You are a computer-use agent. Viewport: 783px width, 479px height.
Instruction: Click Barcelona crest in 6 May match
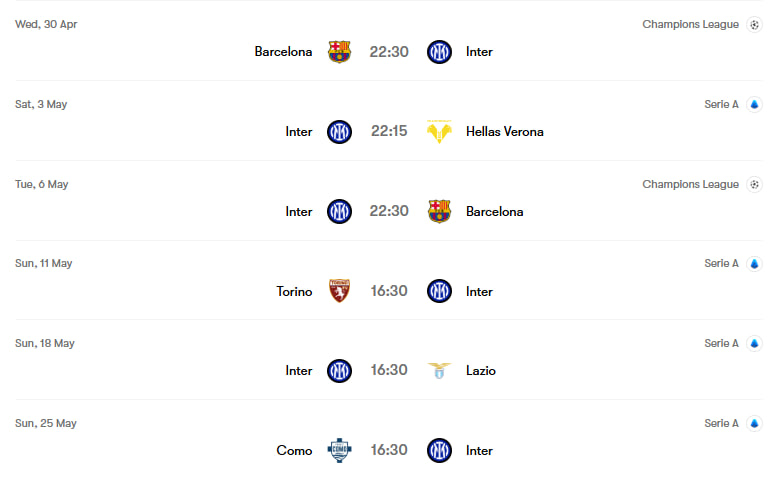(439, 211)
